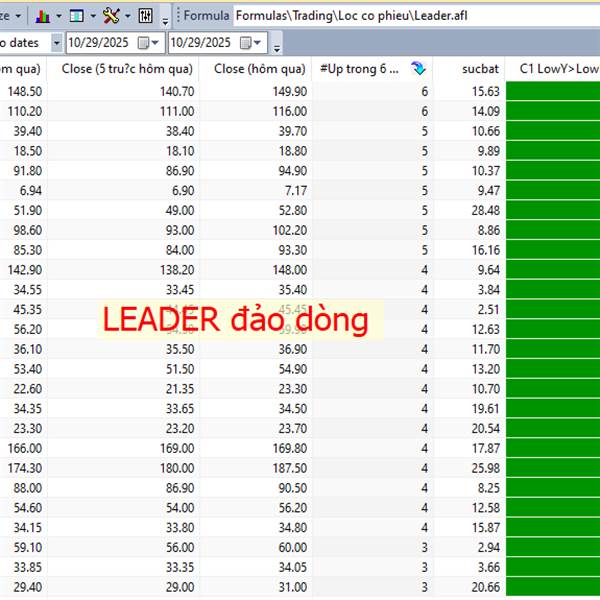Select cell with value 60.00
Image resolution: width=600 pixels, height=600 pixels.
point(255,548)
